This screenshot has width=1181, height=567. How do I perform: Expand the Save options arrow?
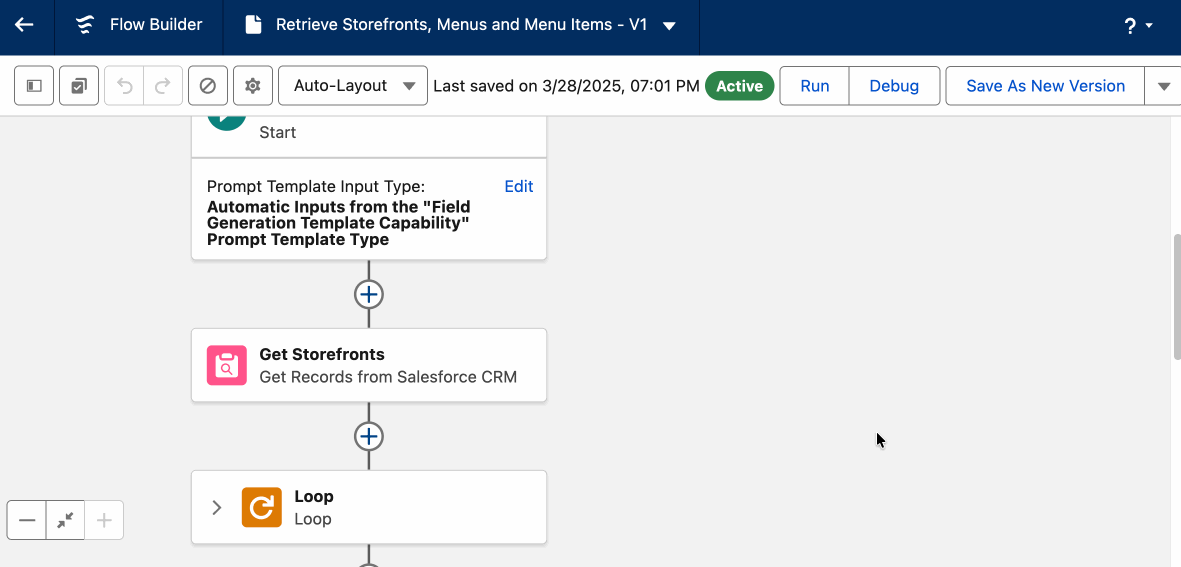coord(1163,86)
